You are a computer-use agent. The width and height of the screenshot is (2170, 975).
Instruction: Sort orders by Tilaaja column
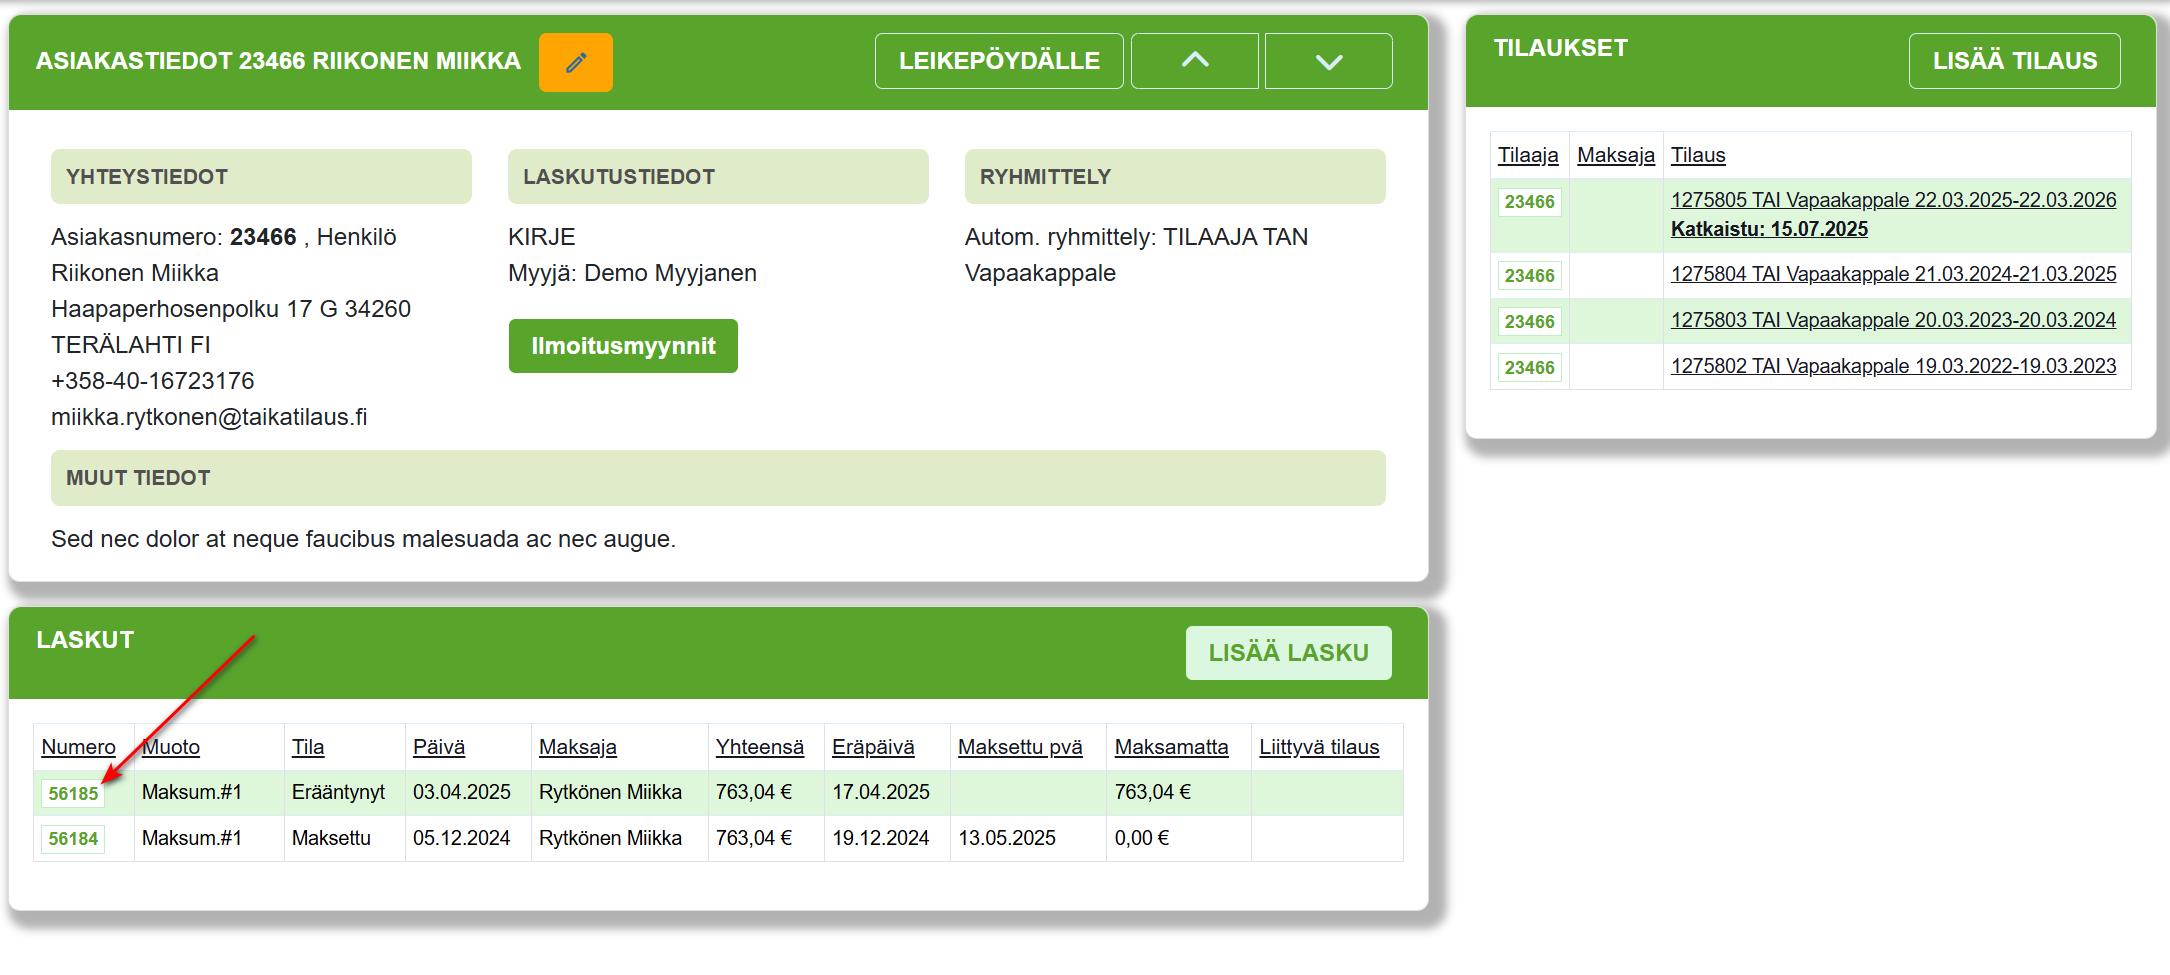tap(1527, 155)
